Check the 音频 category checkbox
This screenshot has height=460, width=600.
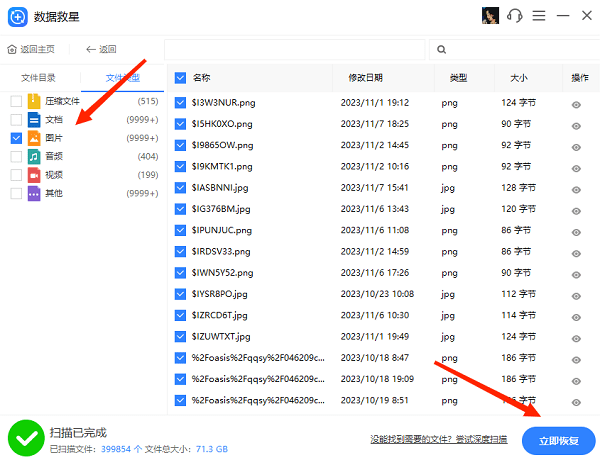[x=16, y=157]
